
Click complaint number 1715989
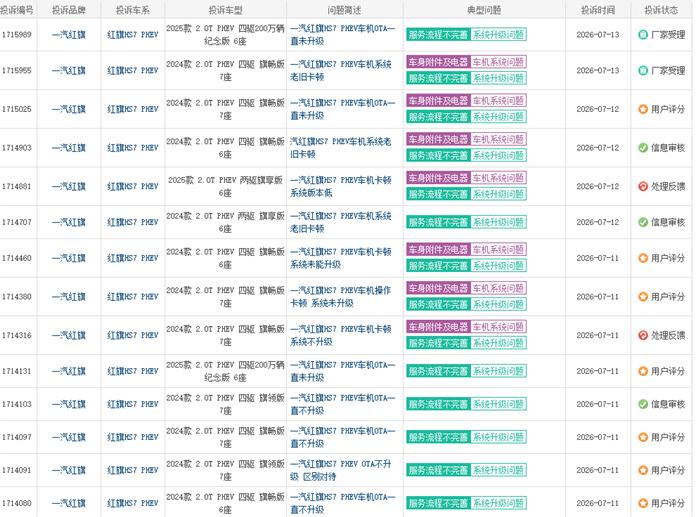click(x=17, y=34)
